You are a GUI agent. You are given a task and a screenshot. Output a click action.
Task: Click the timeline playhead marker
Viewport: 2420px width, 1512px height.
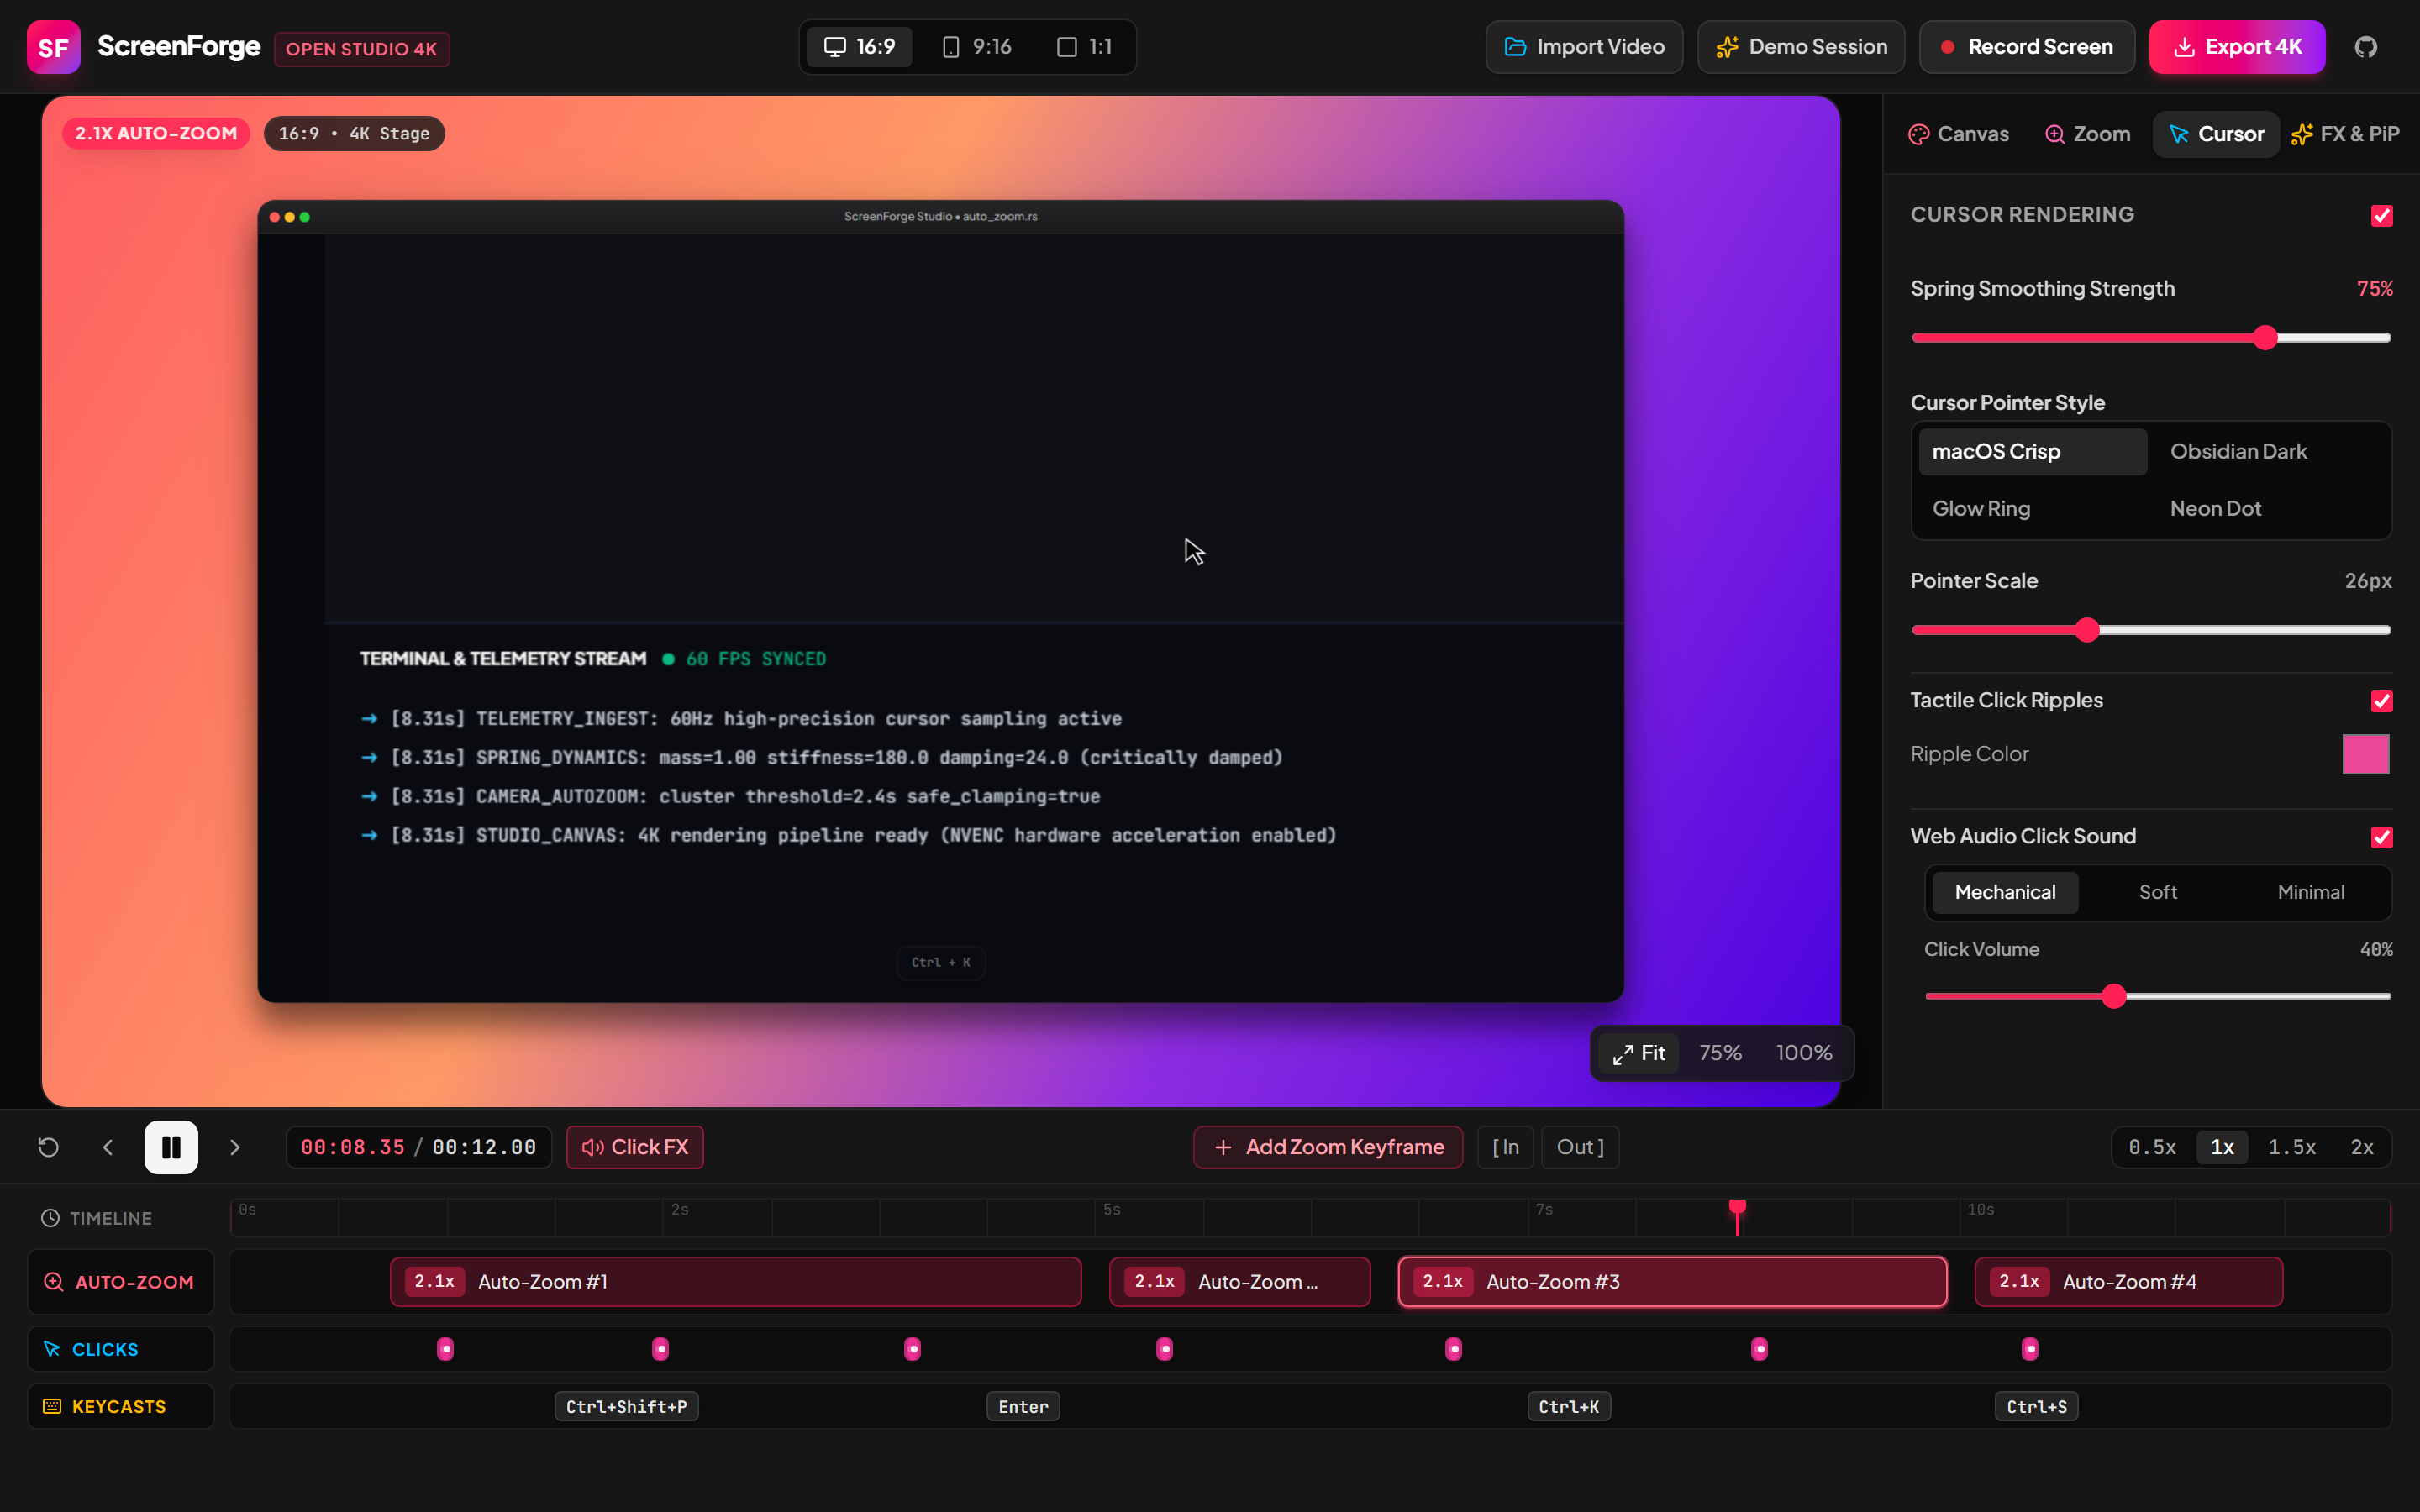(1737, 1209)
